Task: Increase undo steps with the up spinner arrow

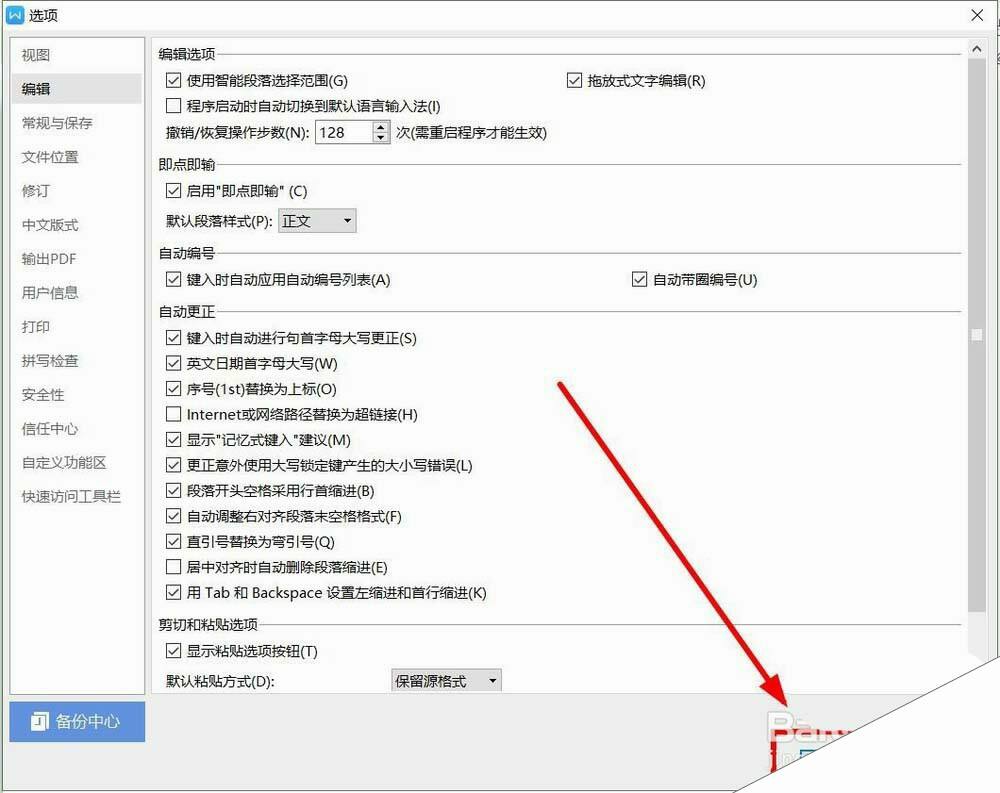Action: pyautogui.click(x=381, y=126)
